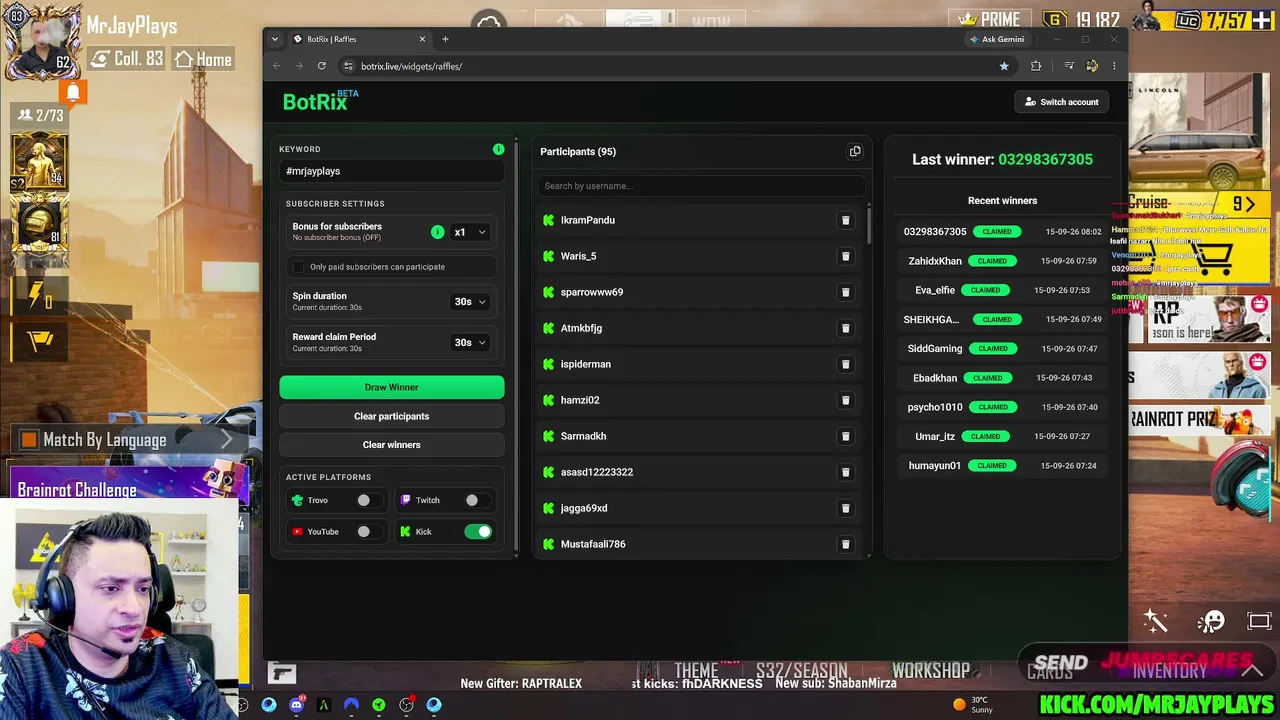This screenshot has height=720, width=1280.
Task: Disable the Kick platform switch
Action: (x=478, y=532)
